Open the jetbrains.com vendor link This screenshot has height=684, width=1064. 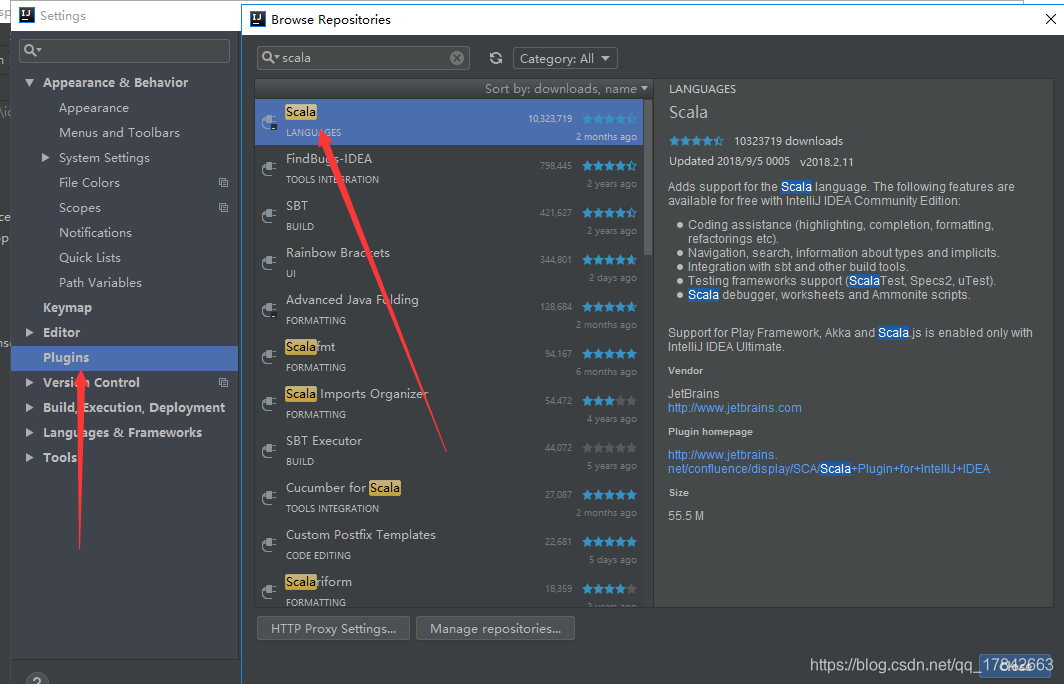(734, 408)
